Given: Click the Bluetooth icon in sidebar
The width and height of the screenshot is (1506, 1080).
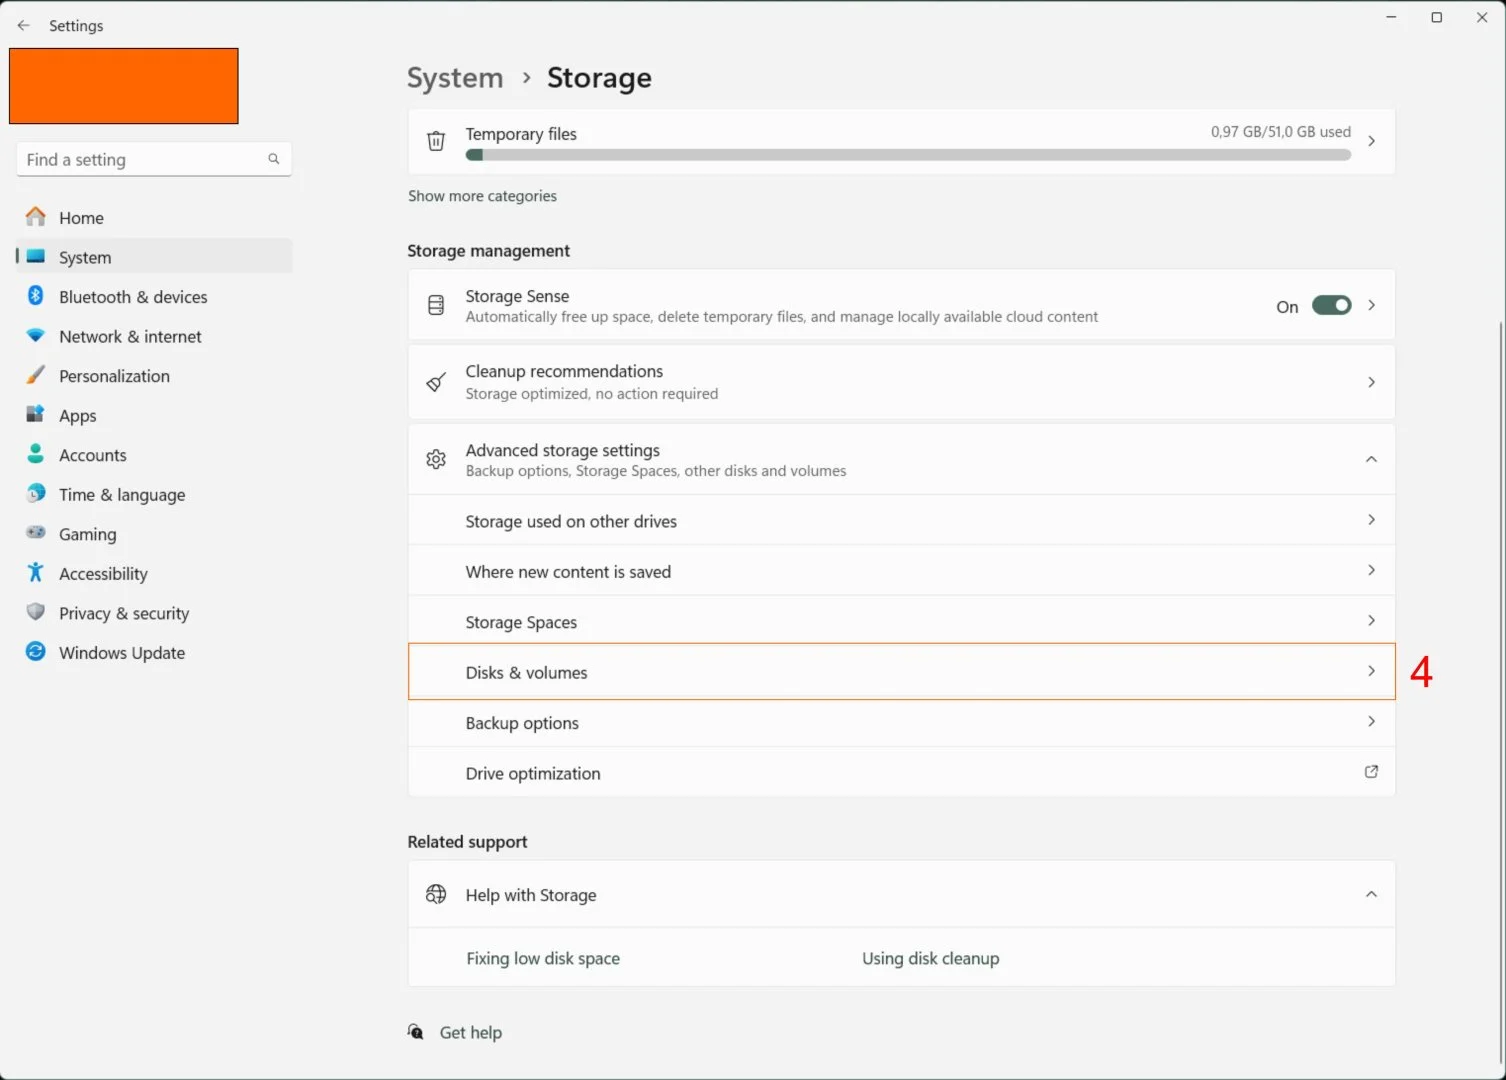Looking at the screenshot, I should click(x=36, y=295).
